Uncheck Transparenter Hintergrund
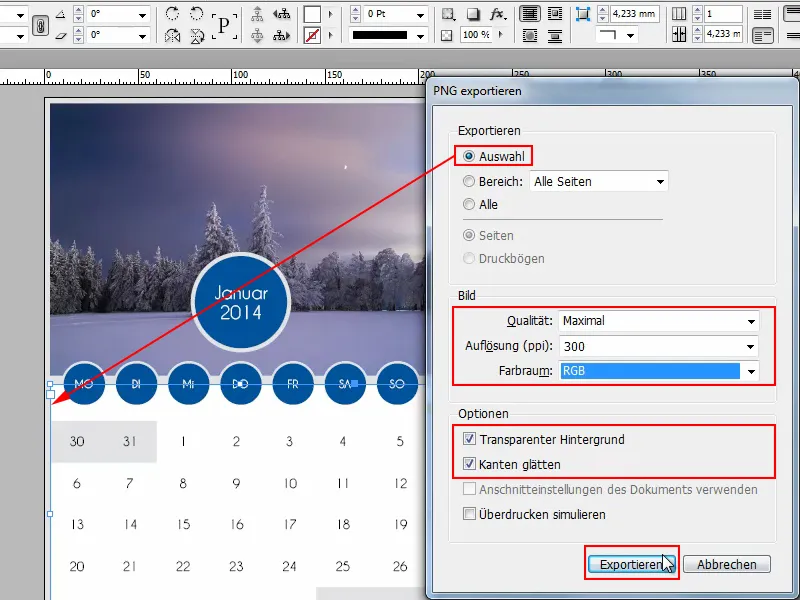Screen dimensions: 800x600 469,439
